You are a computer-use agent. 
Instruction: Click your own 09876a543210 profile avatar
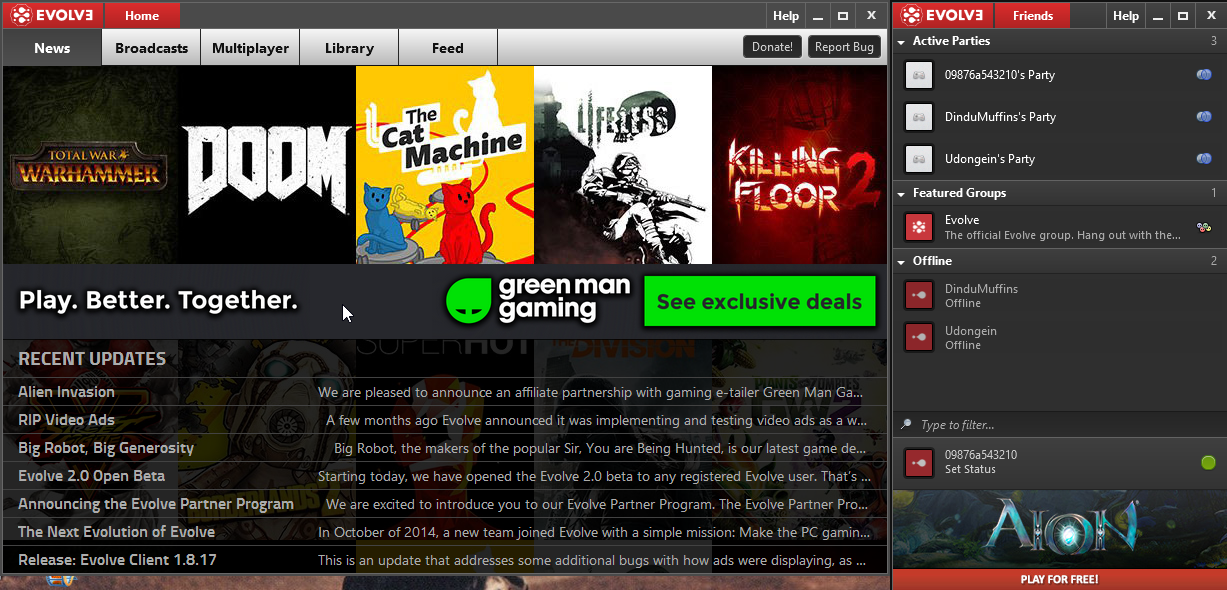point(918,462)
